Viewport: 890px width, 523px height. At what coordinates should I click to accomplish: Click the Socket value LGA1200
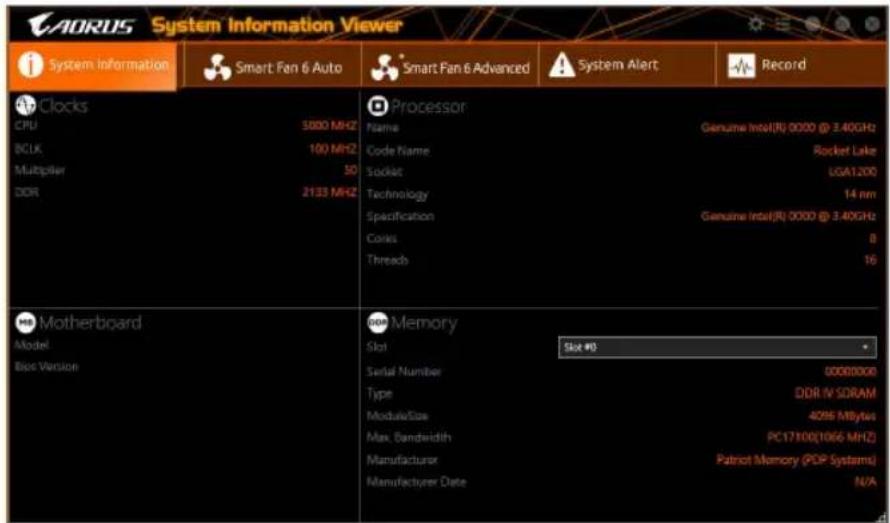pyautogui.click(x=853, y=171)
